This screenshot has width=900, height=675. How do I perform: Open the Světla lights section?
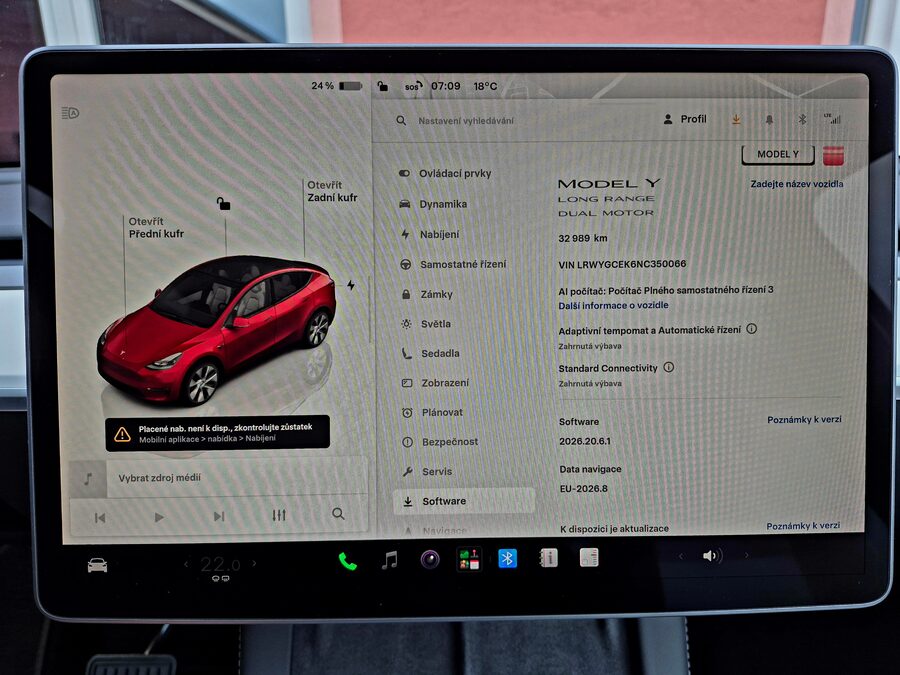tap(436, 324)
